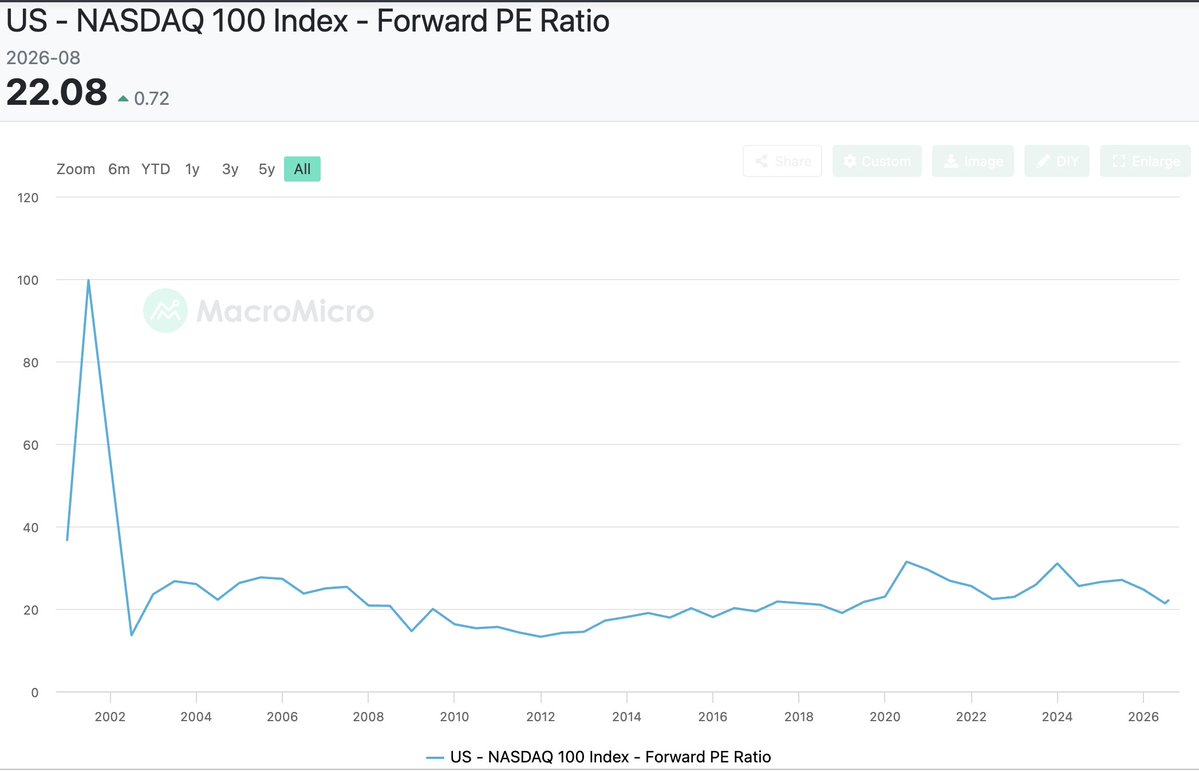
Task: Select the 6m zoom range
Action: (x=119, y=169)
